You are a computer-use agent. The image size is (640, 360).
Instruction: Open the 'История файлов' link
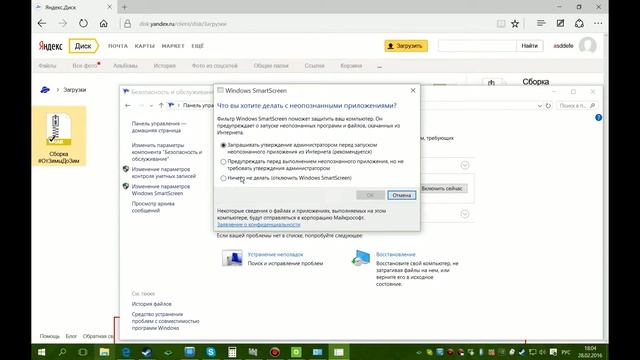coord(151,304)
